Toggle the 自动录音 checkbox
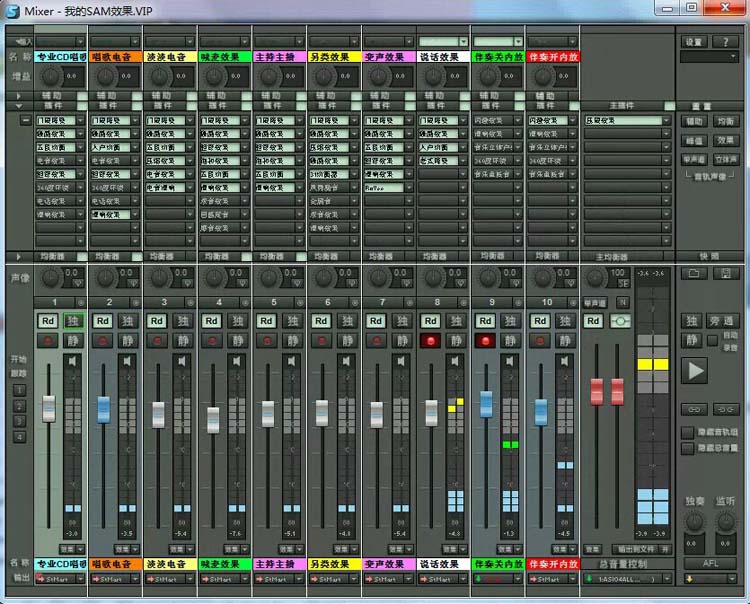This screenshot has height=604, width=750. (712, 340)
